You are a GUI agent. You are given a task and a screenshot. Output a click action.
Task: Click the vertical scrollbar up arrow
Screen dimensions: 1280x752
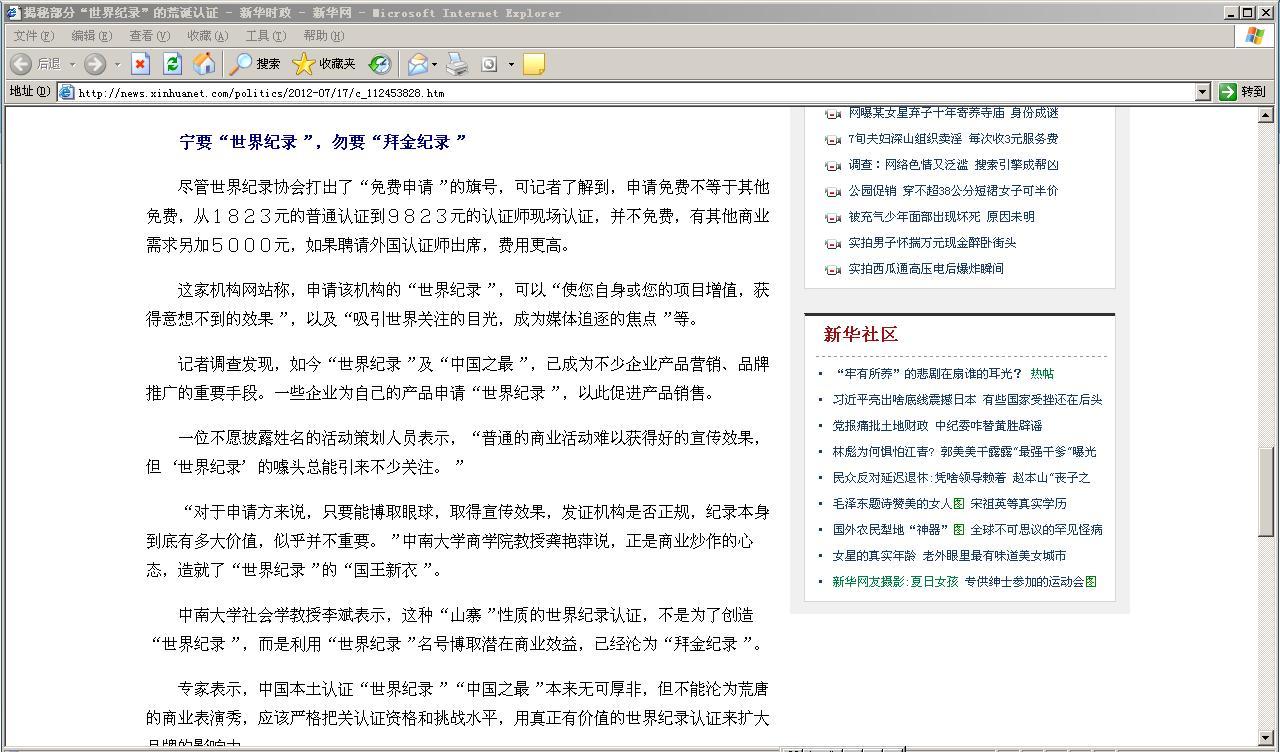[x=1266, y=115]
